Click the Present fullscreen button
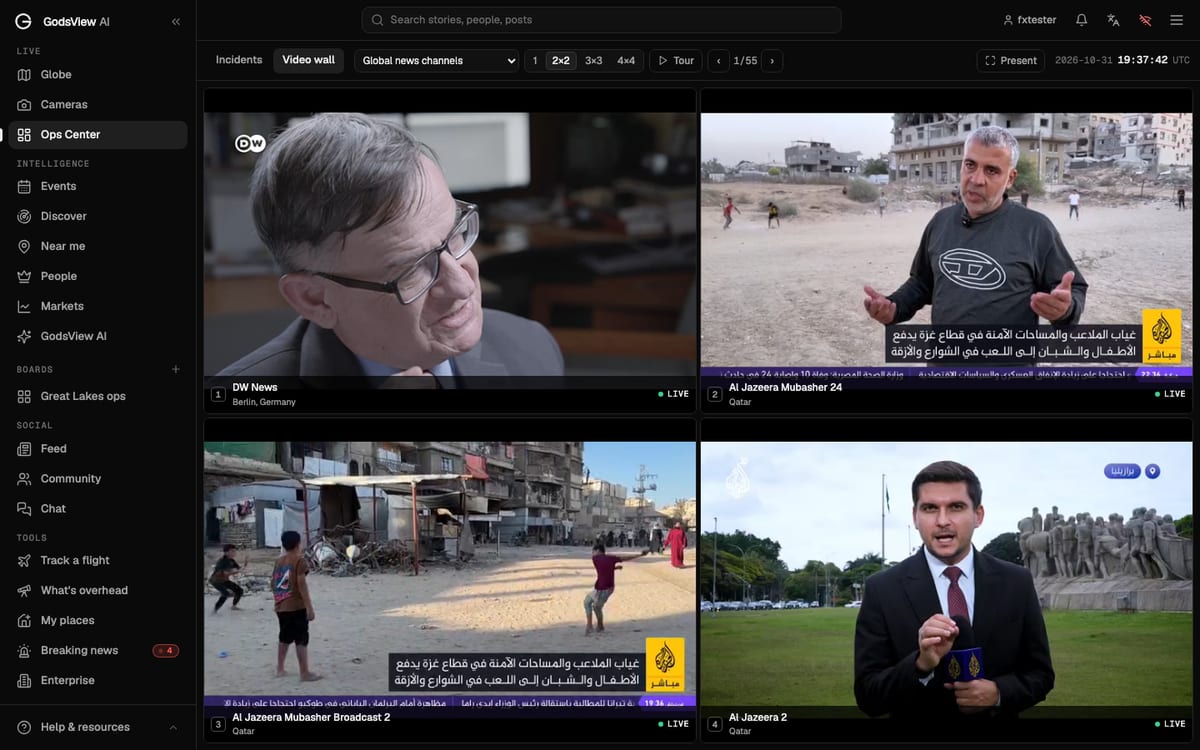Image resolution: width=1200 pixels, height=750 pixels. click(1011, 61)
